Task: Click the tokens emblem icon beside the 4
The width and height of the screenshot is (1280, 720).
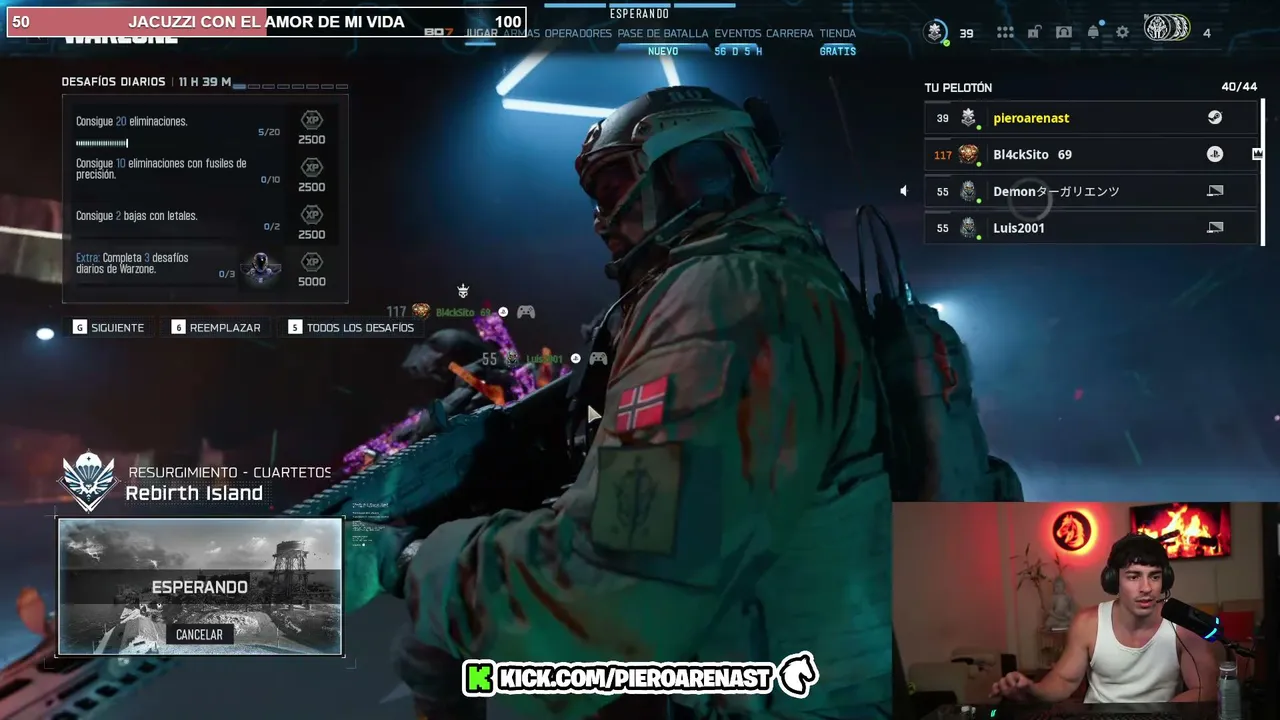Action: [1166, 29]
